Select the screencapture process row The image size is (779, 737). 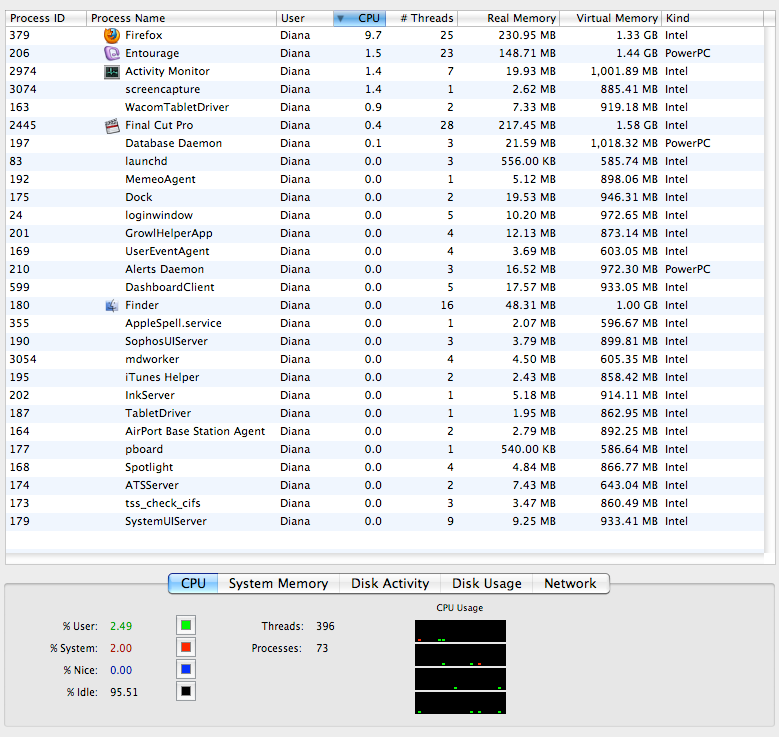tap(385, 89)
